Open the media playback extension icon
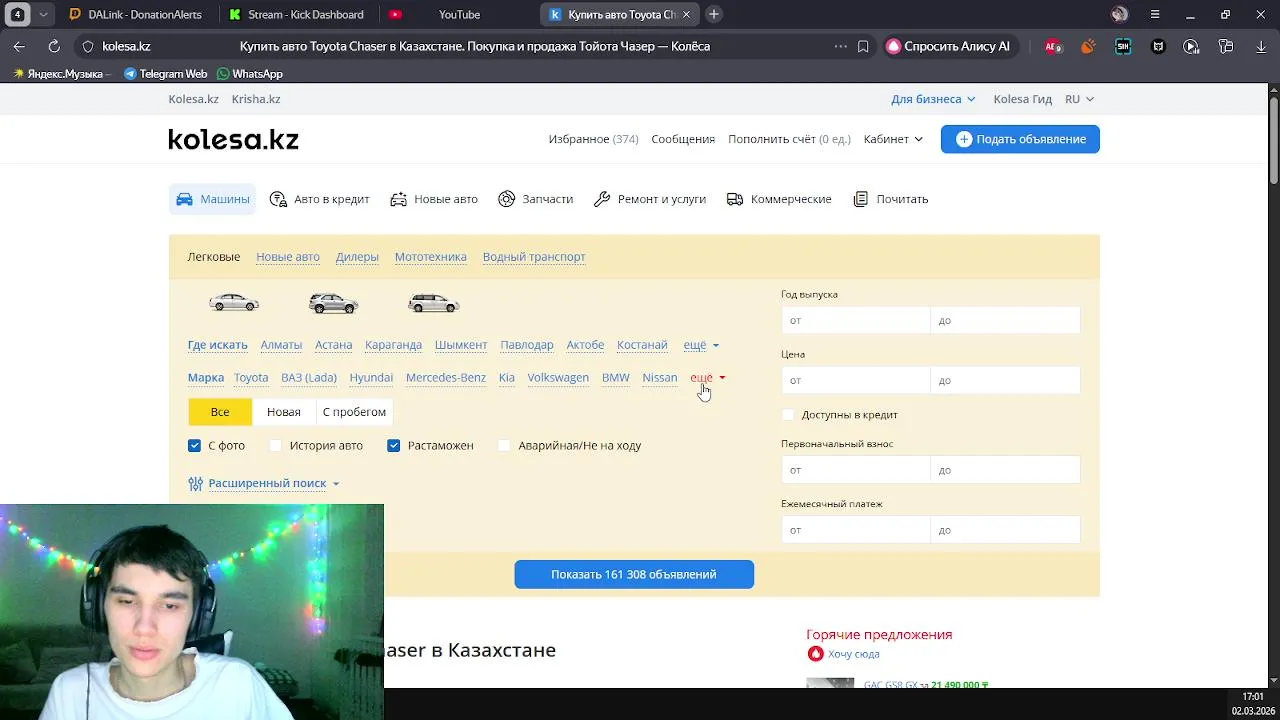Viewport: 1280px width, 720px height. point(1191,46)
